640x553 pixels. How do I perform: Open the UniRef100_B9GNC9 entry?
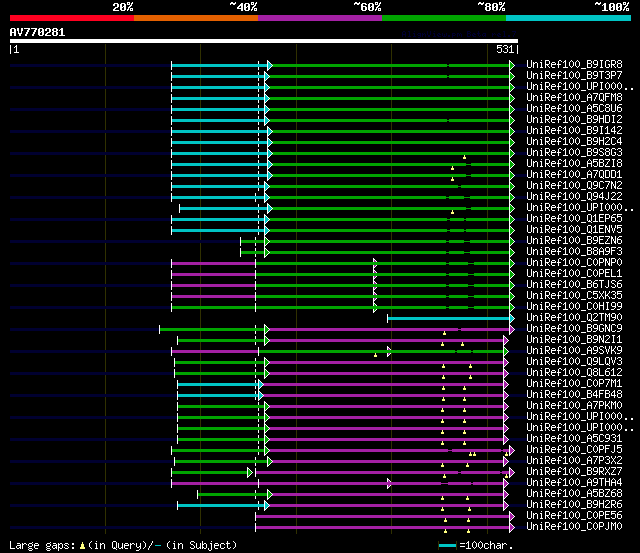(574, 329)
